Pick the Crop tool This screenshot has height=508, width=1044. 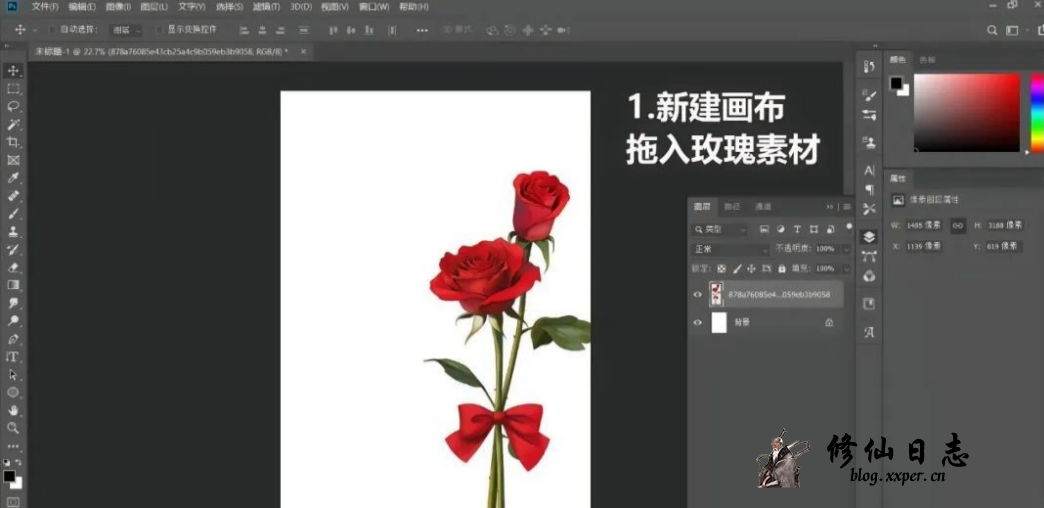click(x=13, y=142)
